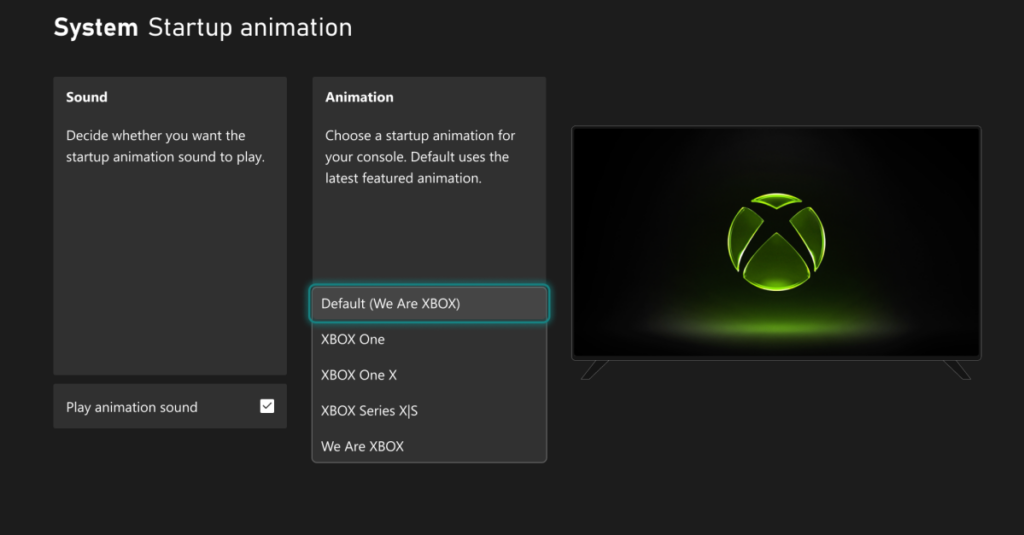Screen dimensions: 1024x535
Task: Click the TV preview's bottom bezel edge
Action: (776, 358)
